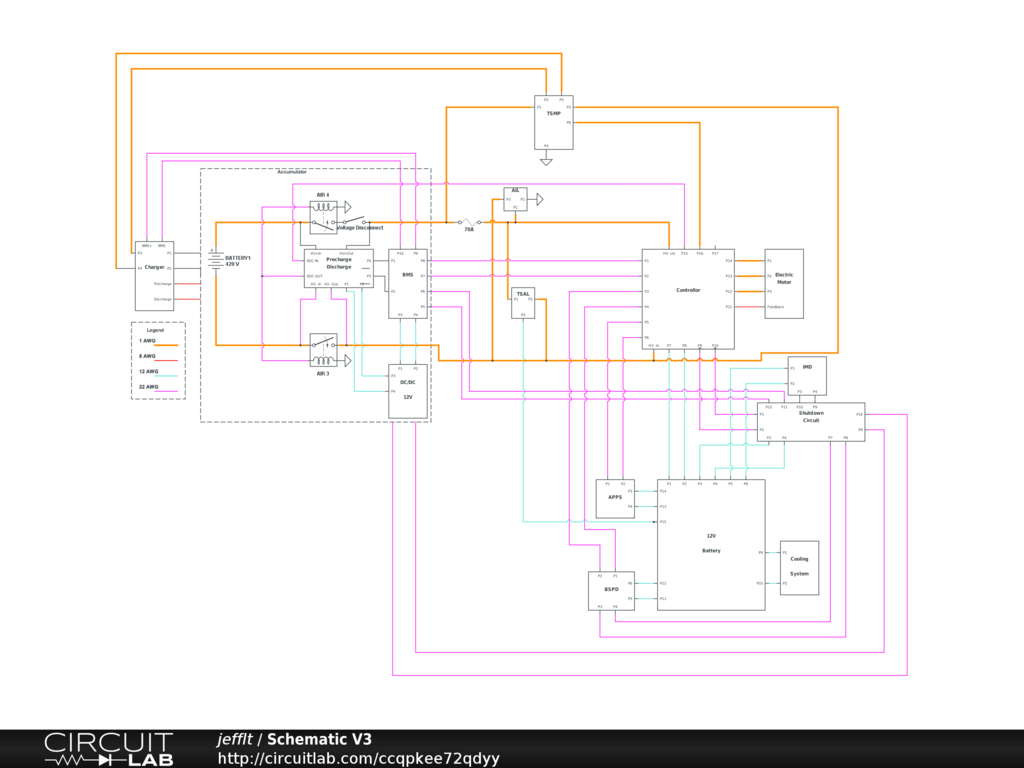Click the AIR 3 relay symbol
The image size is (1024, 768).
[x=323, y=350]
